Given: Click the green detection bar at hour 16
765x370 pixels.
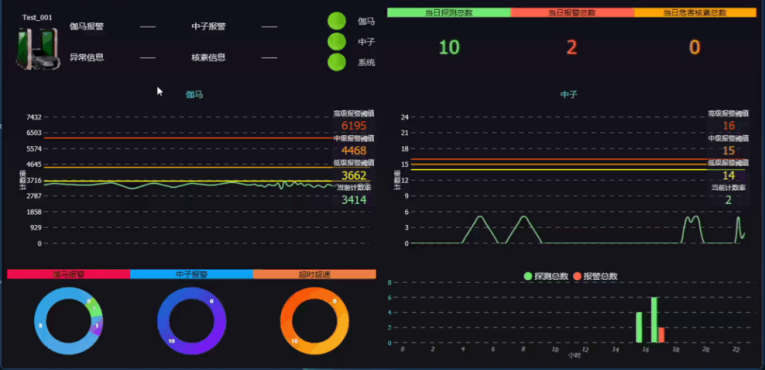Looking at the screenshot, I should [x=639, y=327].
